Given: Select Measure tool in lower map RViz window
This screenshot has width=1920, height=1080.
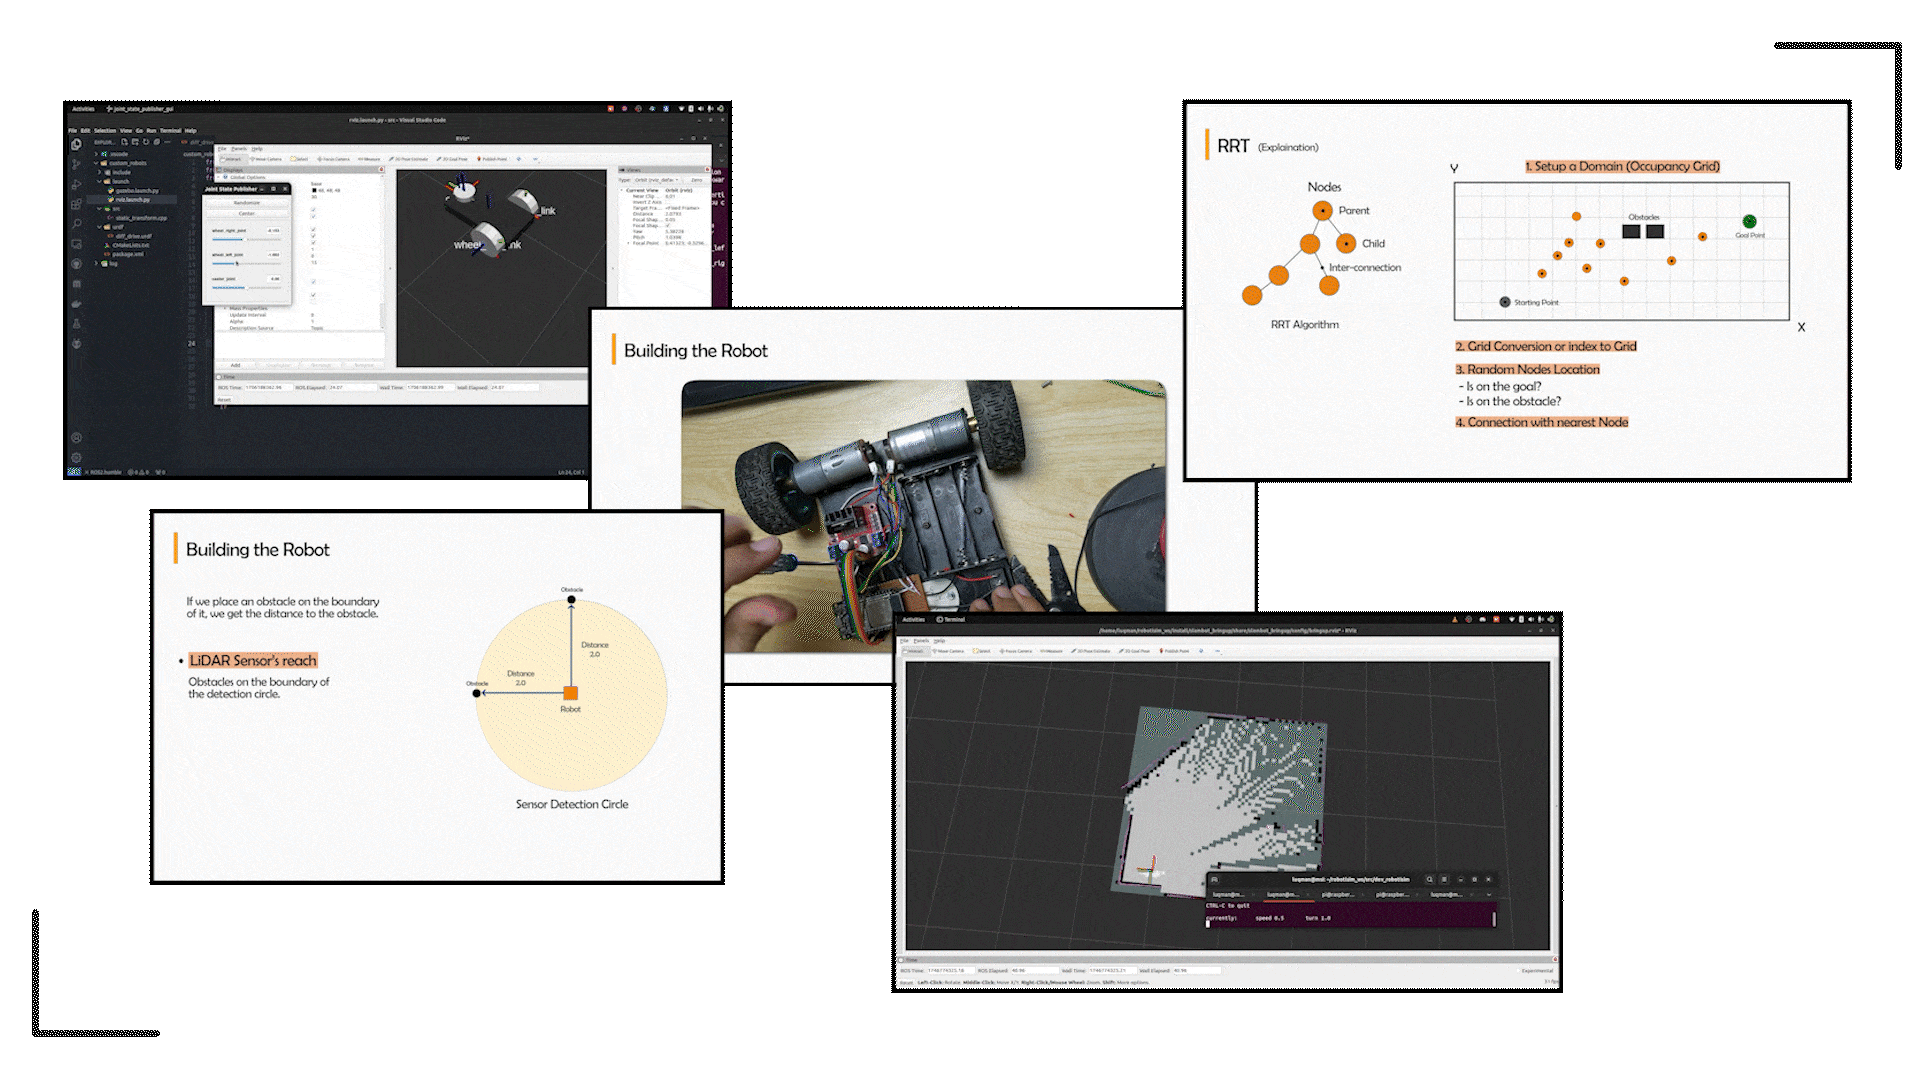Looking at the screenshot, I should [x=1052, y=651].
